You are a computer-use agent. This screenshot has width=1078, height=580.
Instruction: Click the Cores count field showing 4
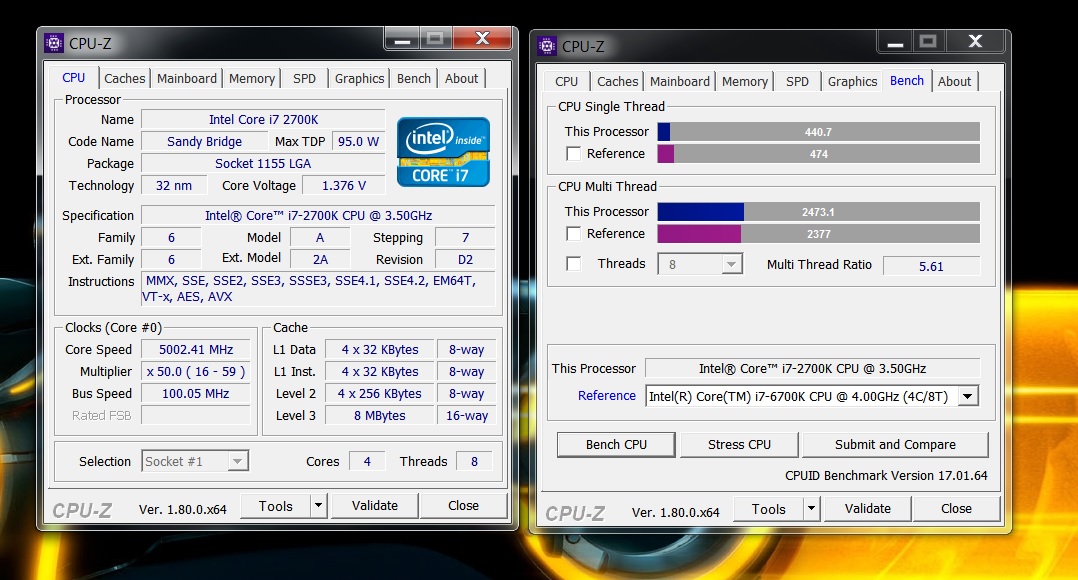367,462
